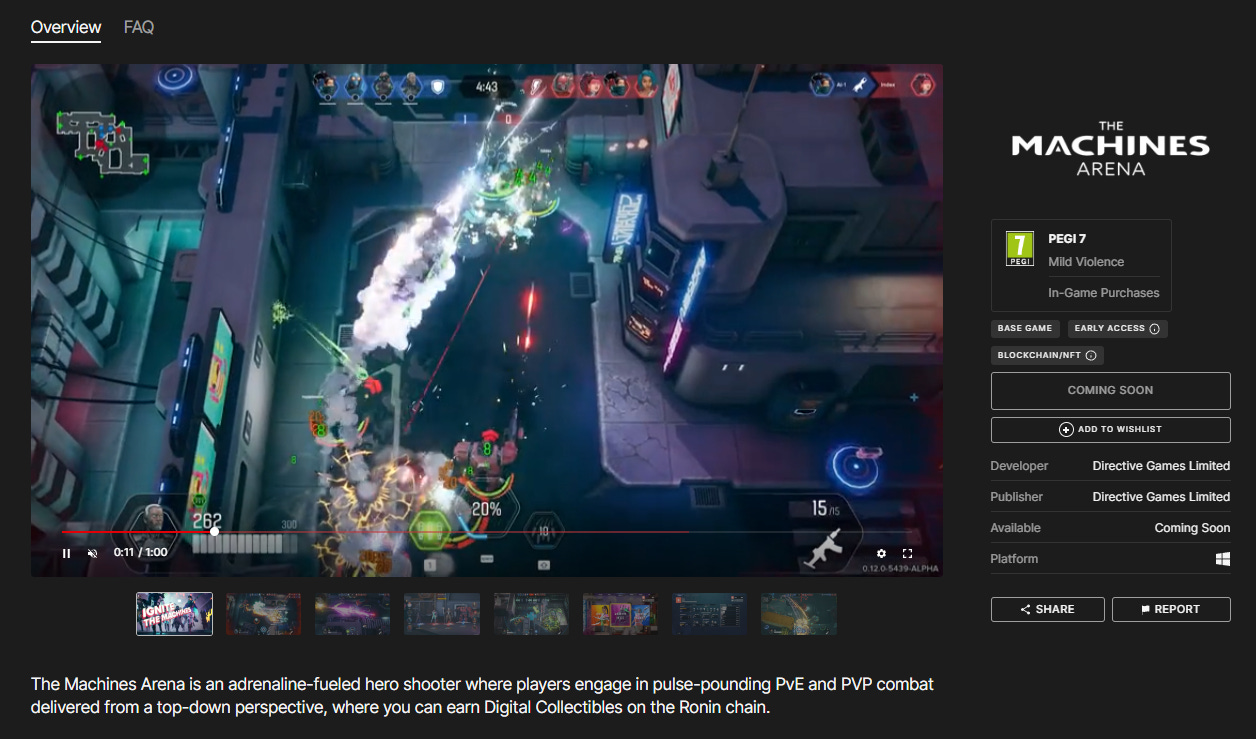Open video settings gear
This screenshot has width=1256, height=739.
click(x=881, y=553)
